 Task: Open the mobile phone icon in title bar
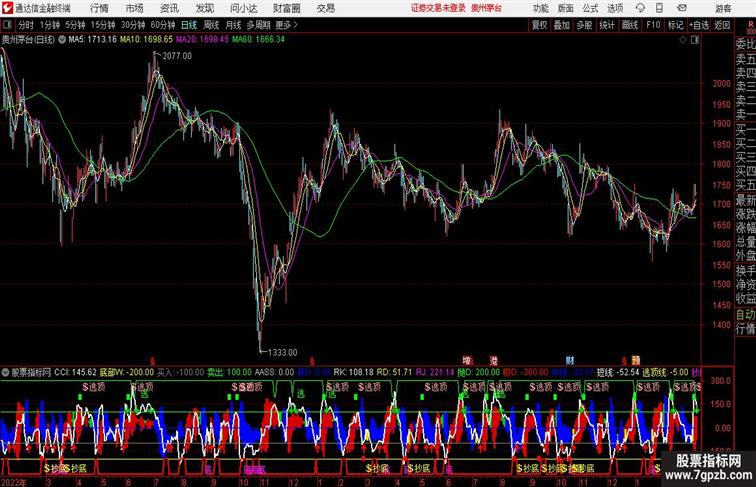point(659,8)
